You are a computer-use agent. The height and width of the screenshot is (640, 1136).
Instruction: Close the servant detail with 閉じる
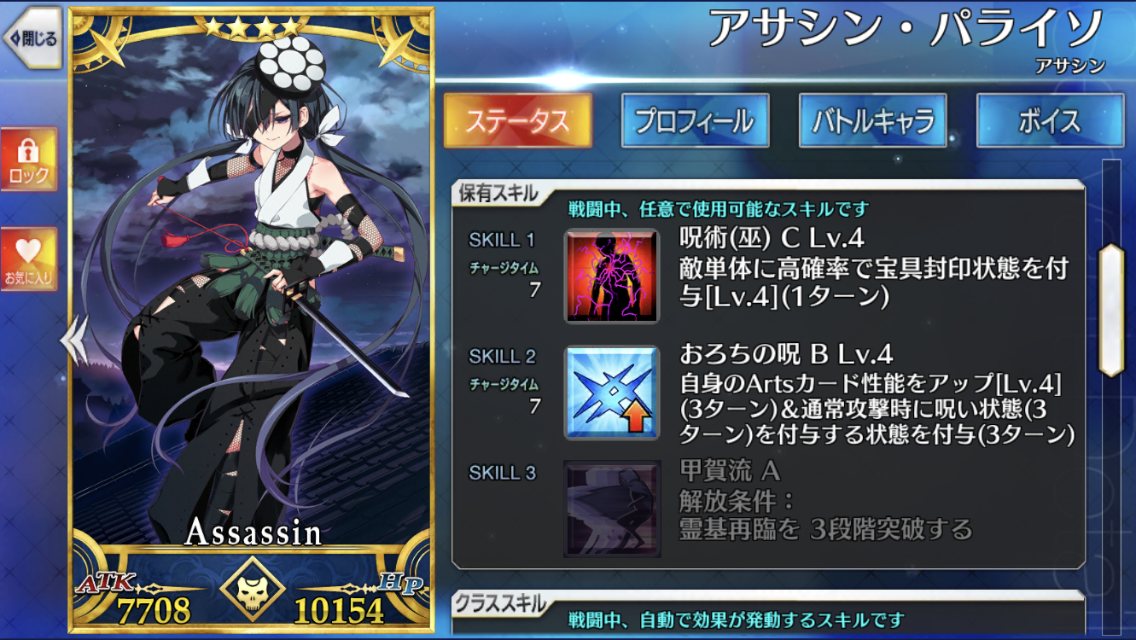pos(33,38)
